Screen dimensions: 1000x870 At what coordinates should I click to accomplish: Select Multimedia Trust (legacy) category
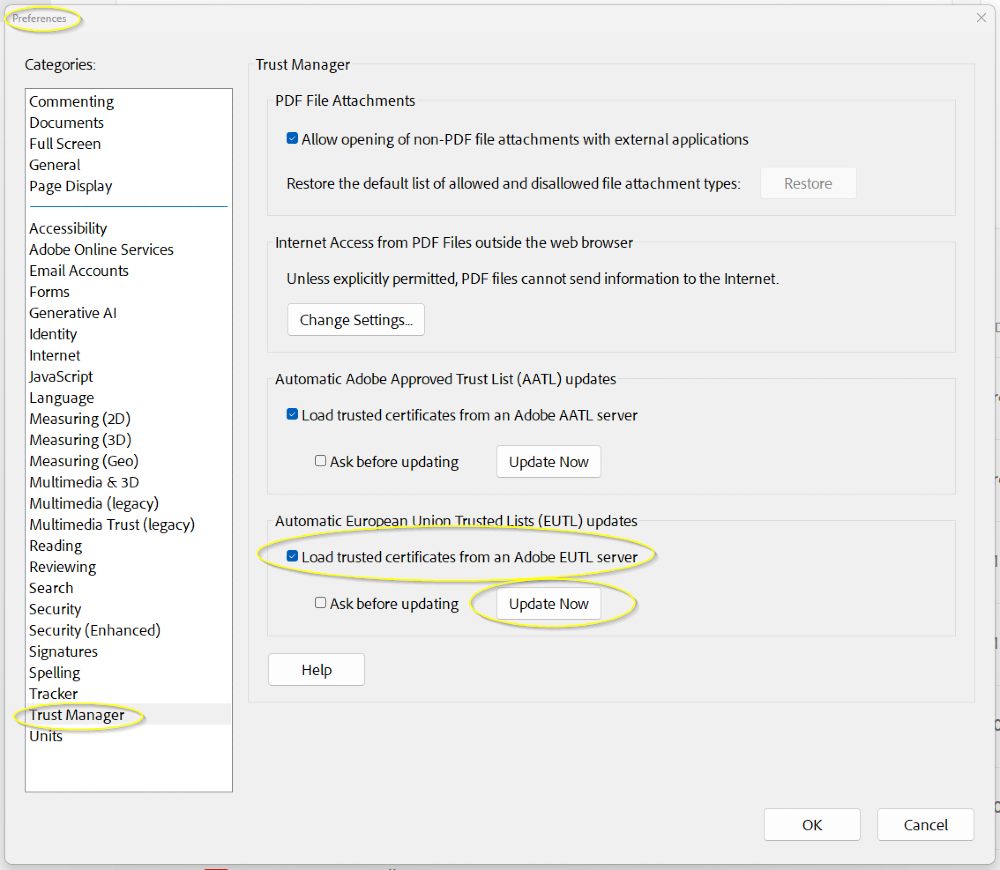coord(111,524)
